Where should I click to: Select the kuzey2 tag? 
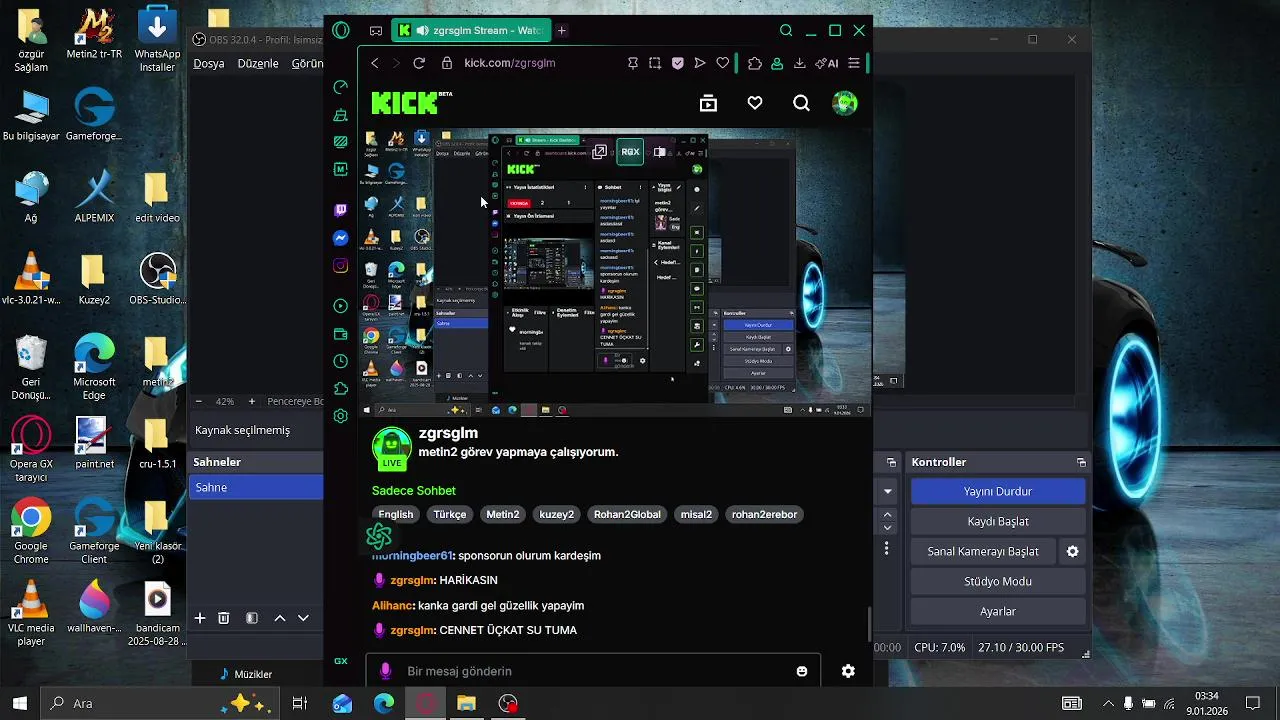pos(557,514)
